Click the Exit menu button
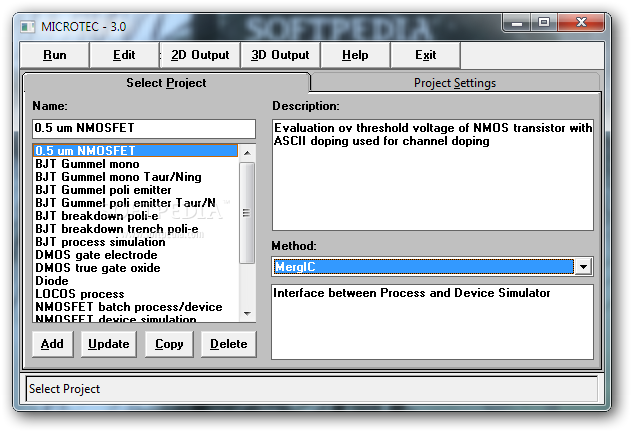Screen dimensions: 632x432 [x=426, y=55]
